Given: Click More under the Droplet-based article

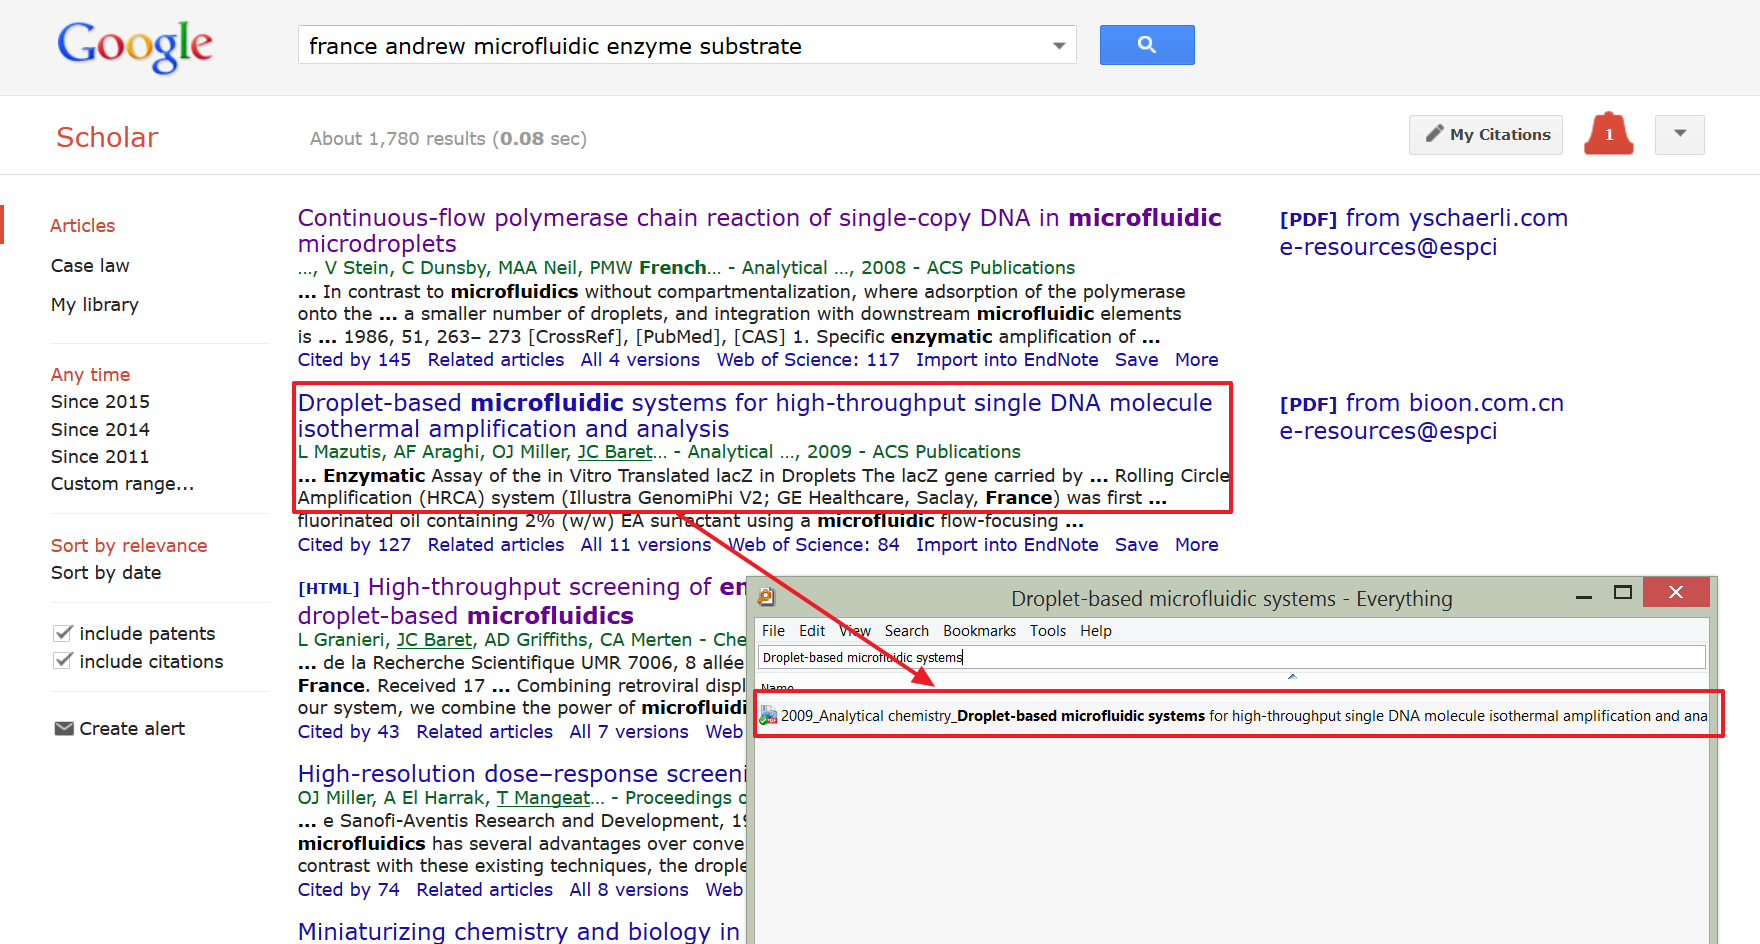Looking at the screenshot, I should pos(1197,545).
